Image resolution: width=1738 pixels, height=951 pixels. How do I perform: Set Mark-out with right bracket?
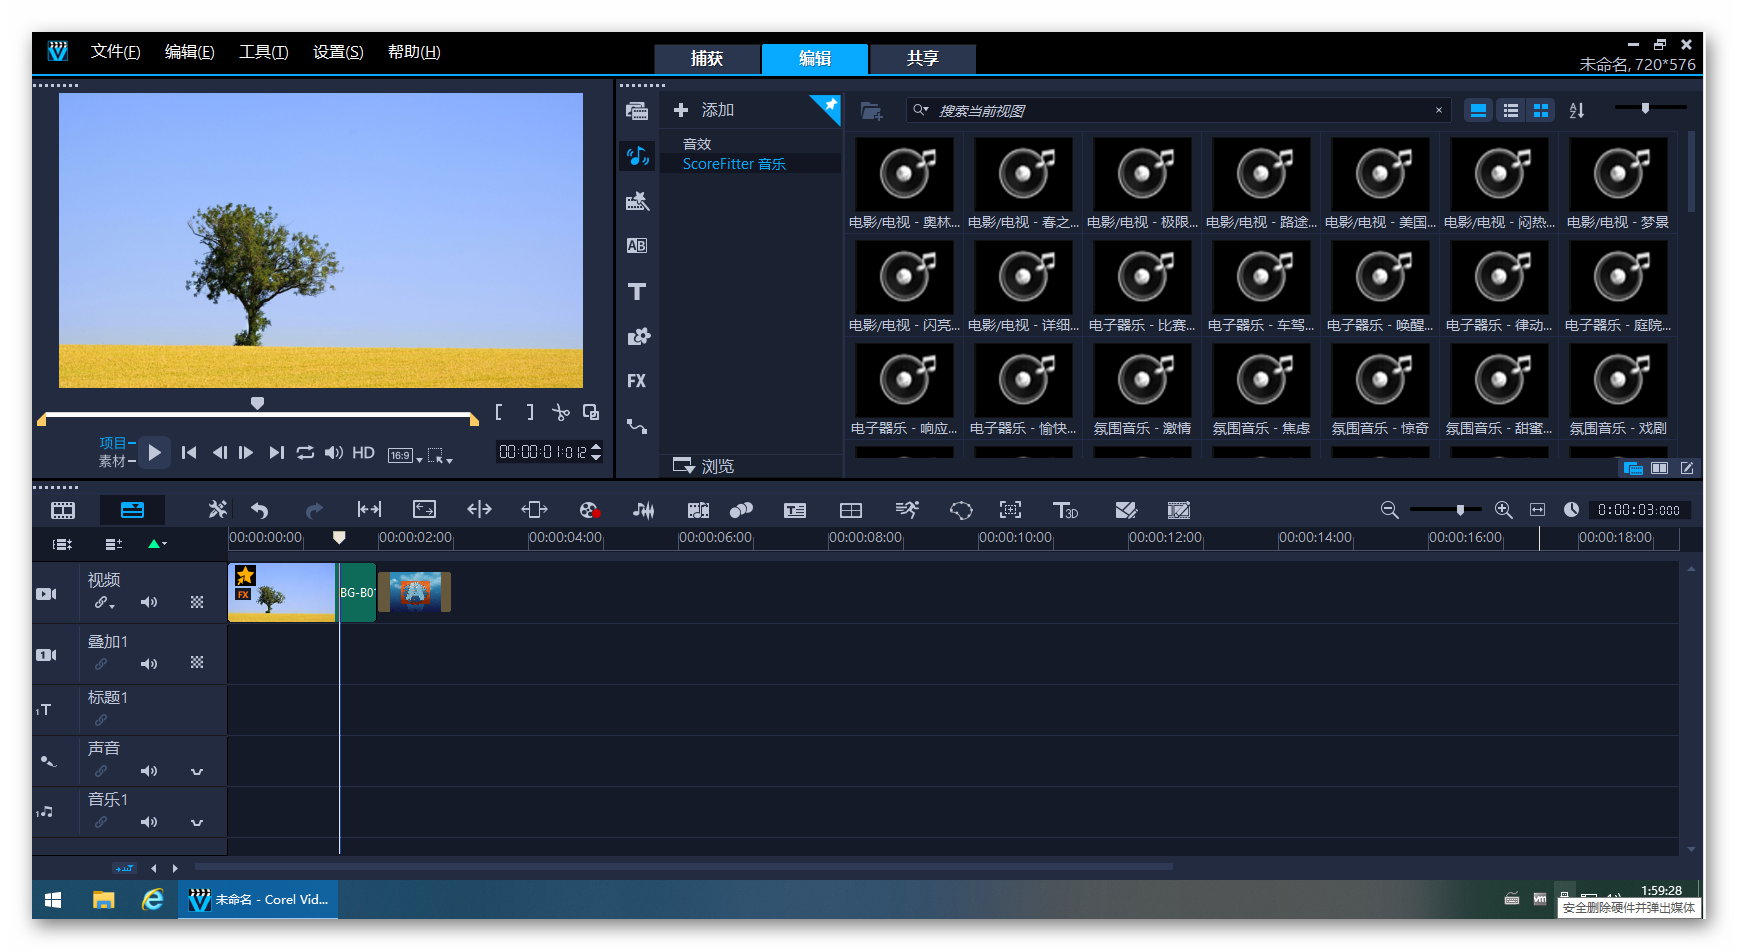(530, 412)
